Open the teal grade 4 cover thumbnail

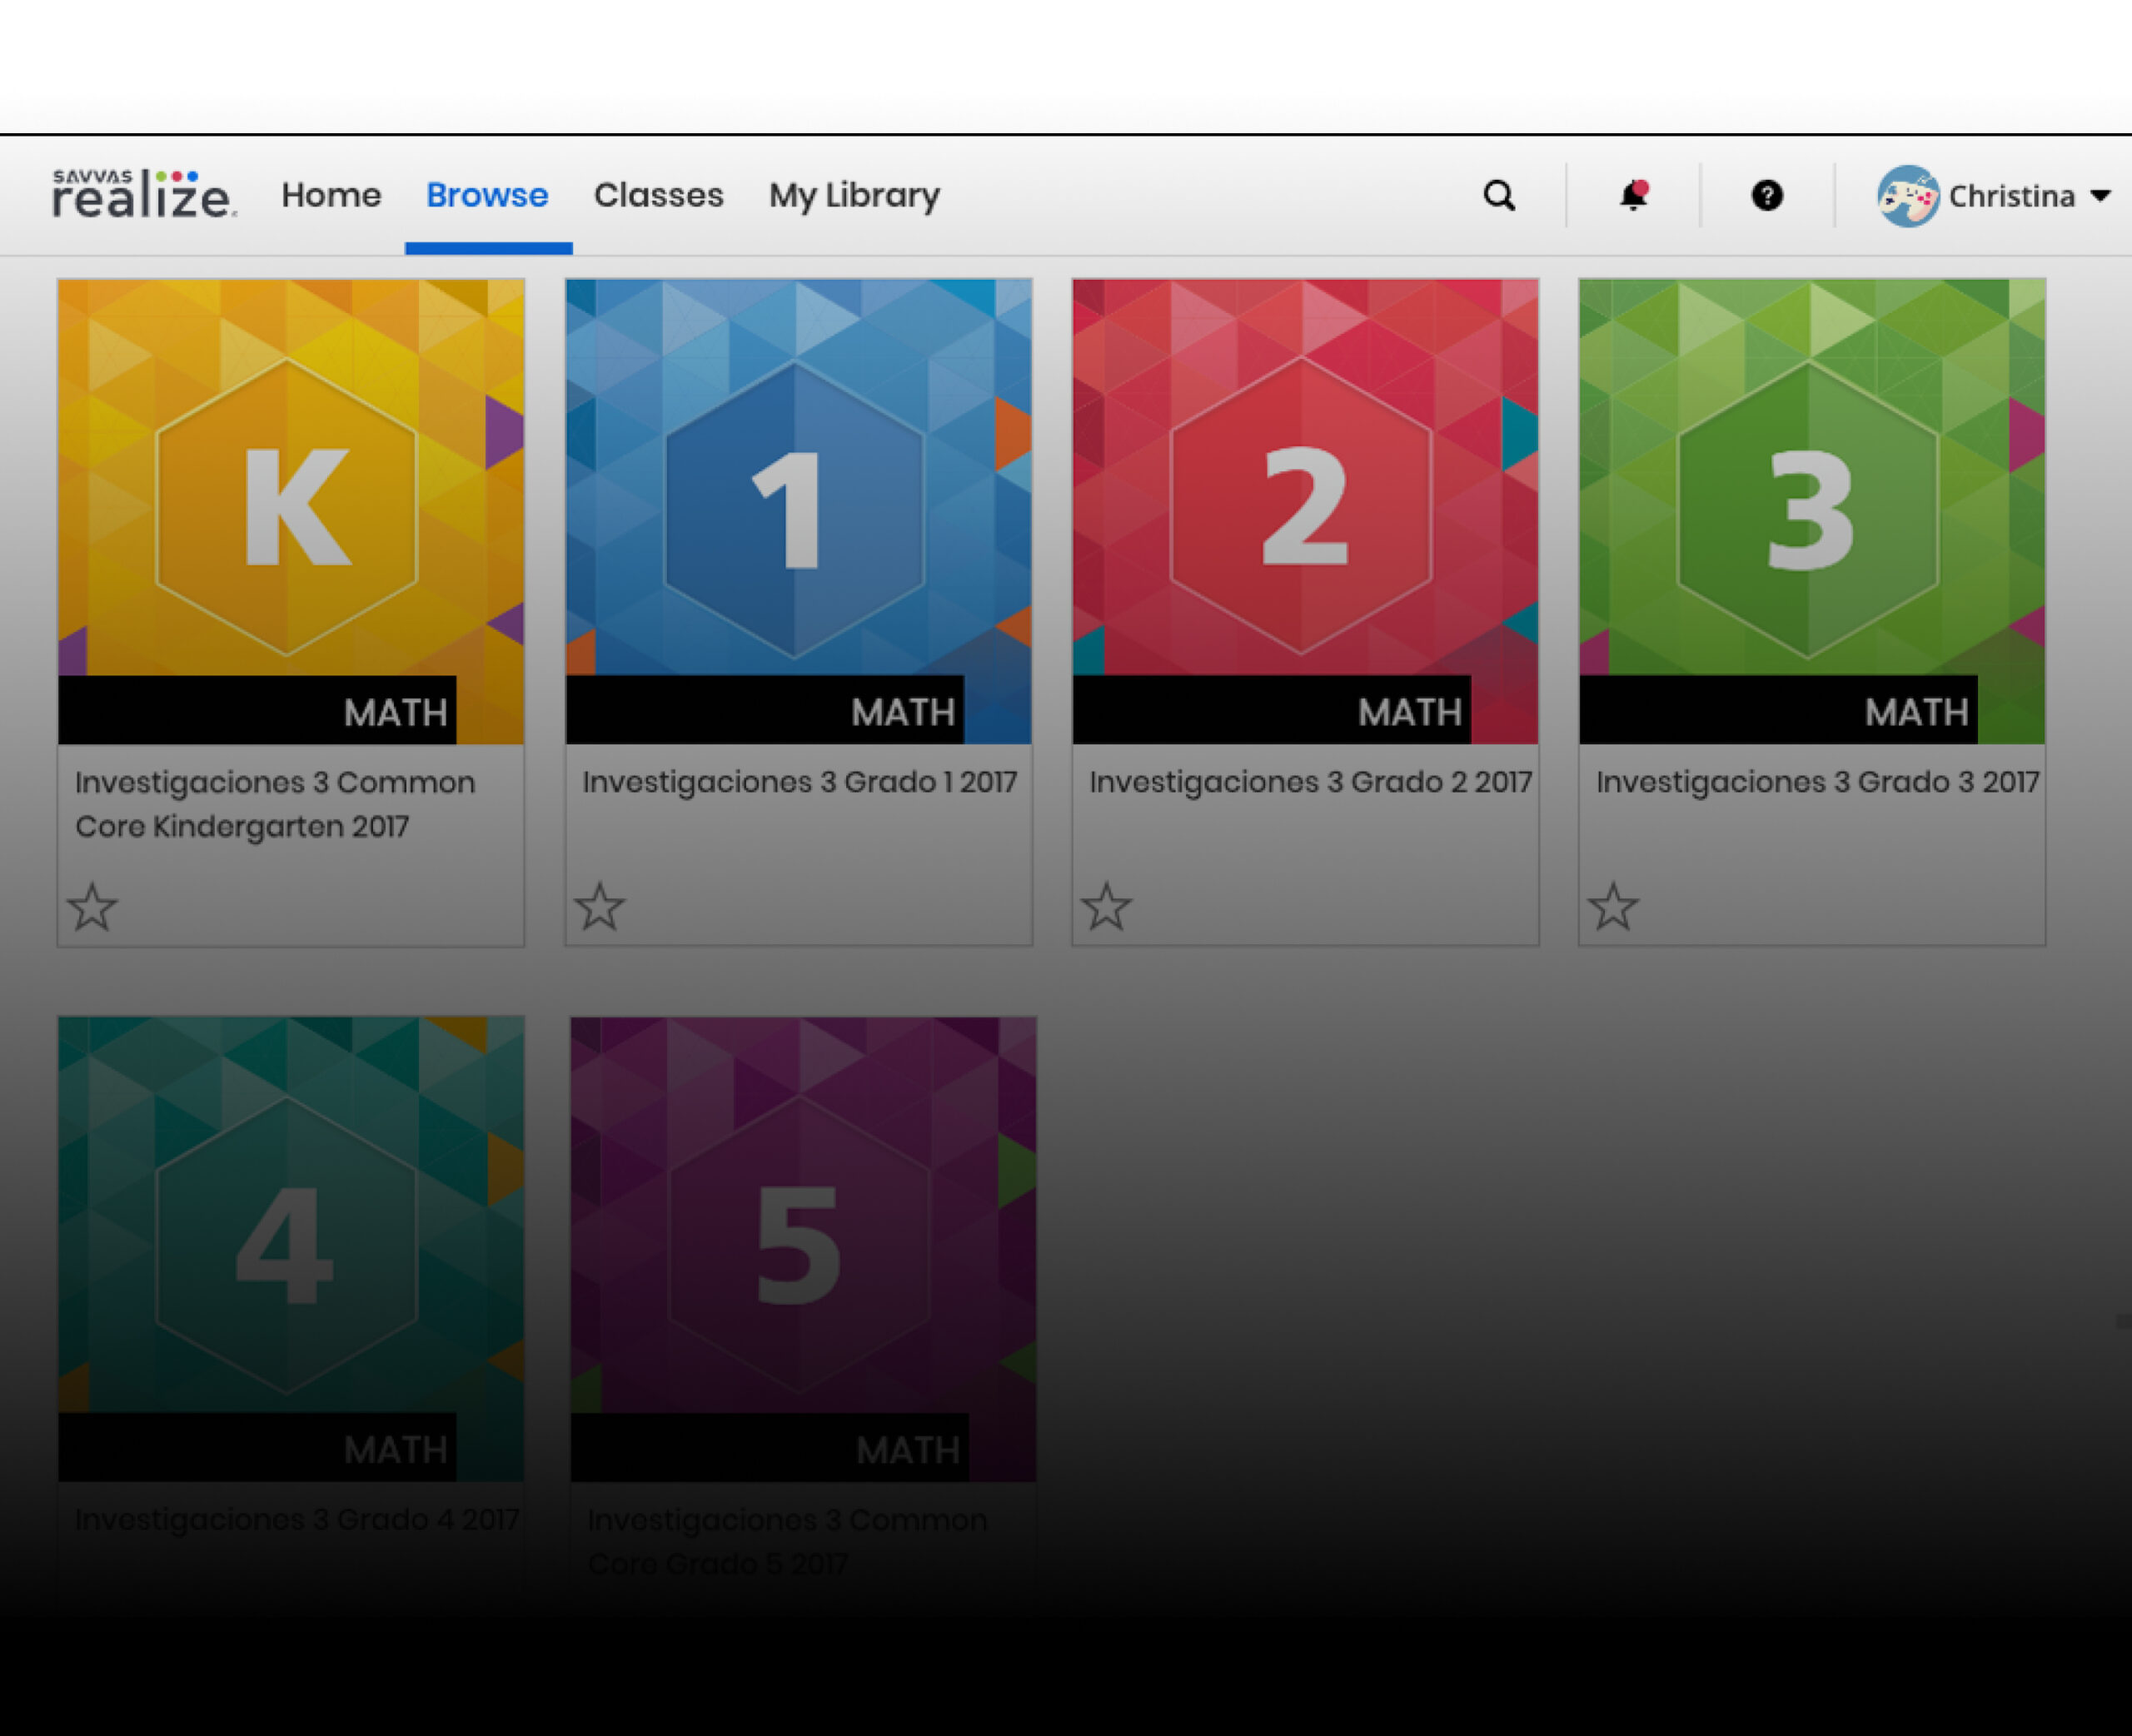(291, 1249)
